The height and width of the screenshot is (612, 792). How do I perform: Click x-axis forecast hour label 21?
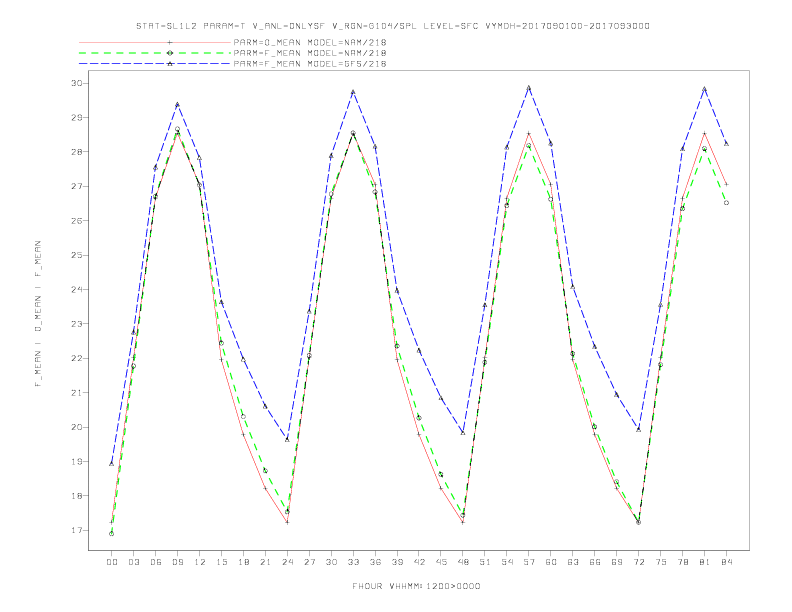[265, 562]
